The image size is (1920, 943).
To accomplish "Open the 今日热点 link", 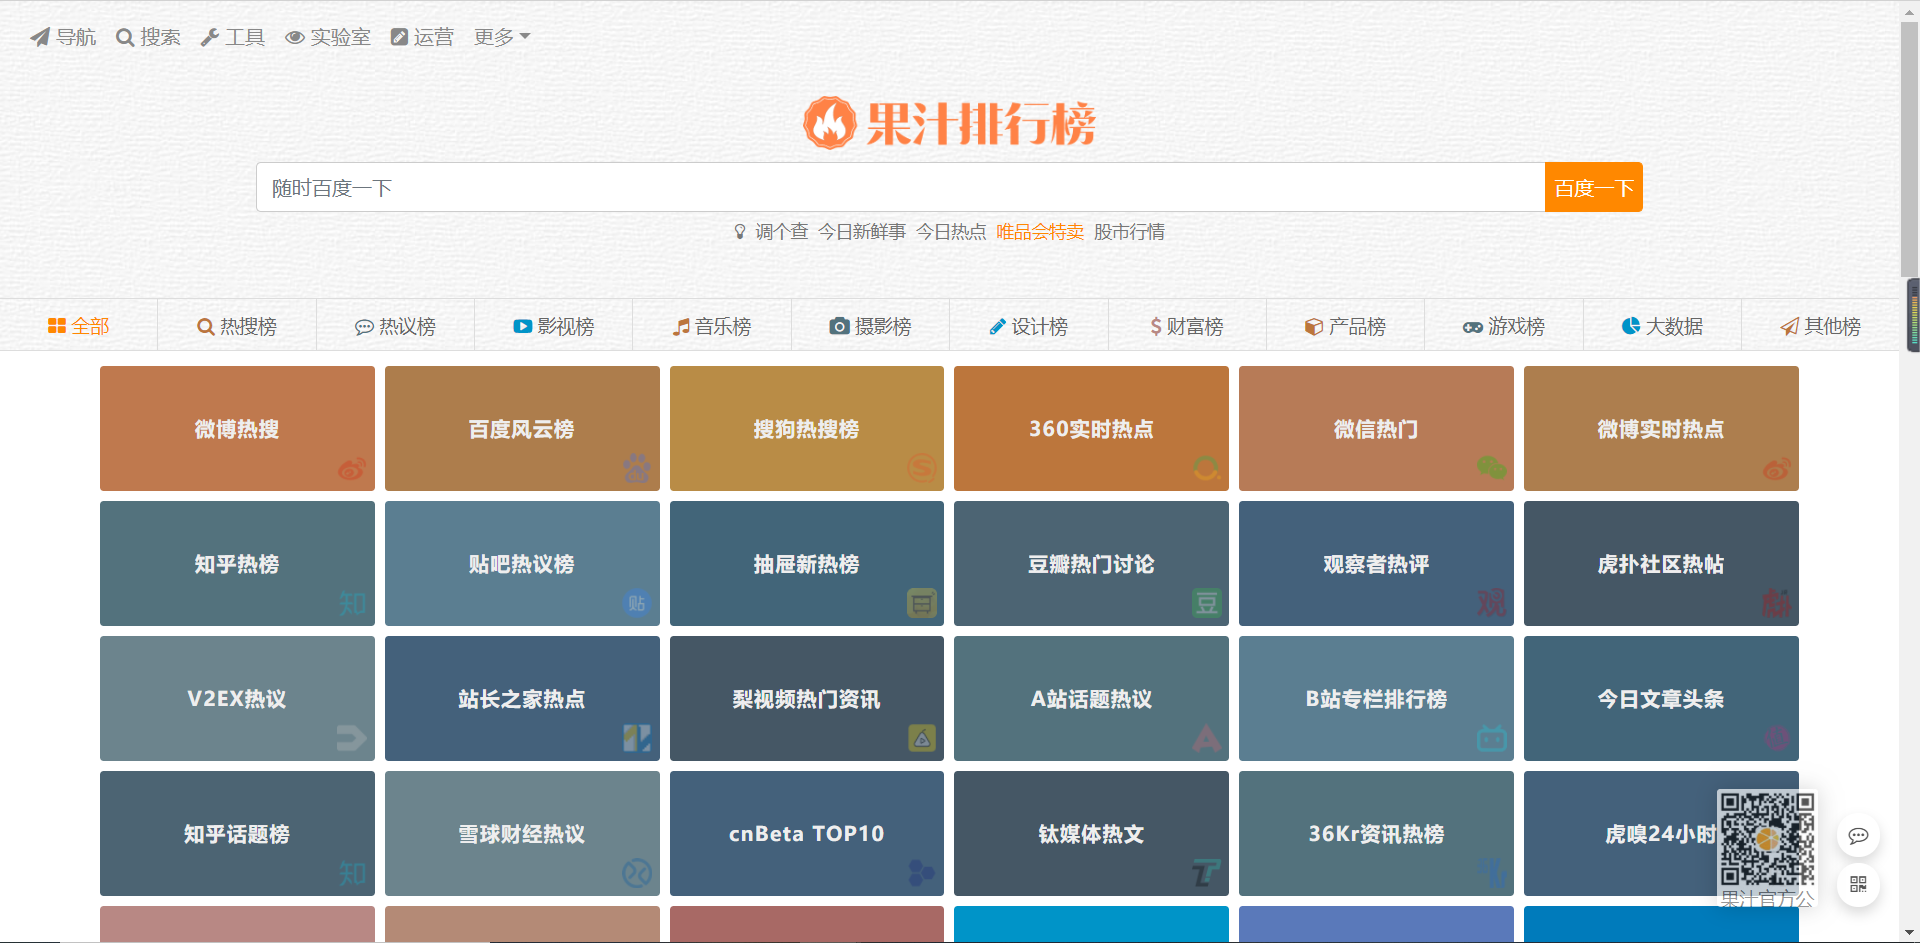I will [x=951, y=232].
